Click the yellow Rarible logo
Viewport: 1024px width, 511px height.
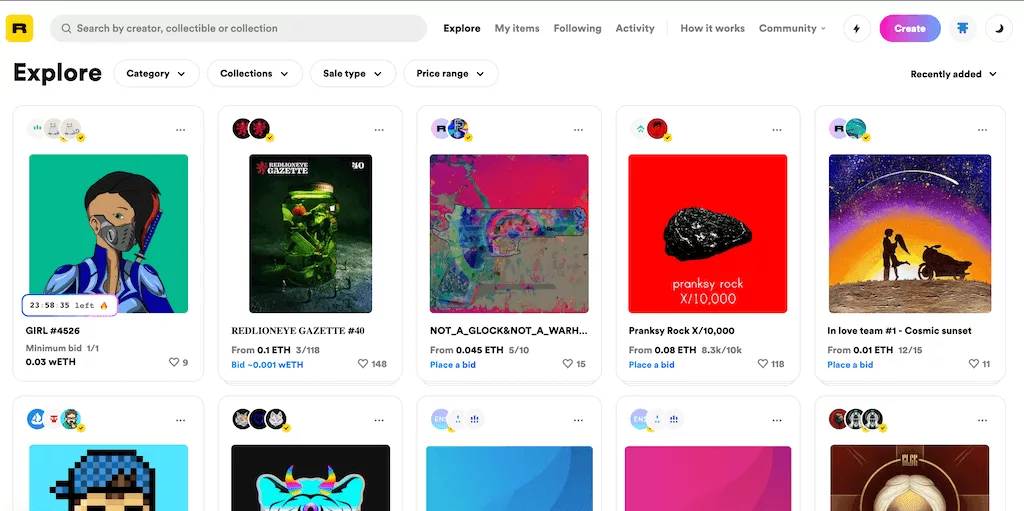[x=19, y=28]
